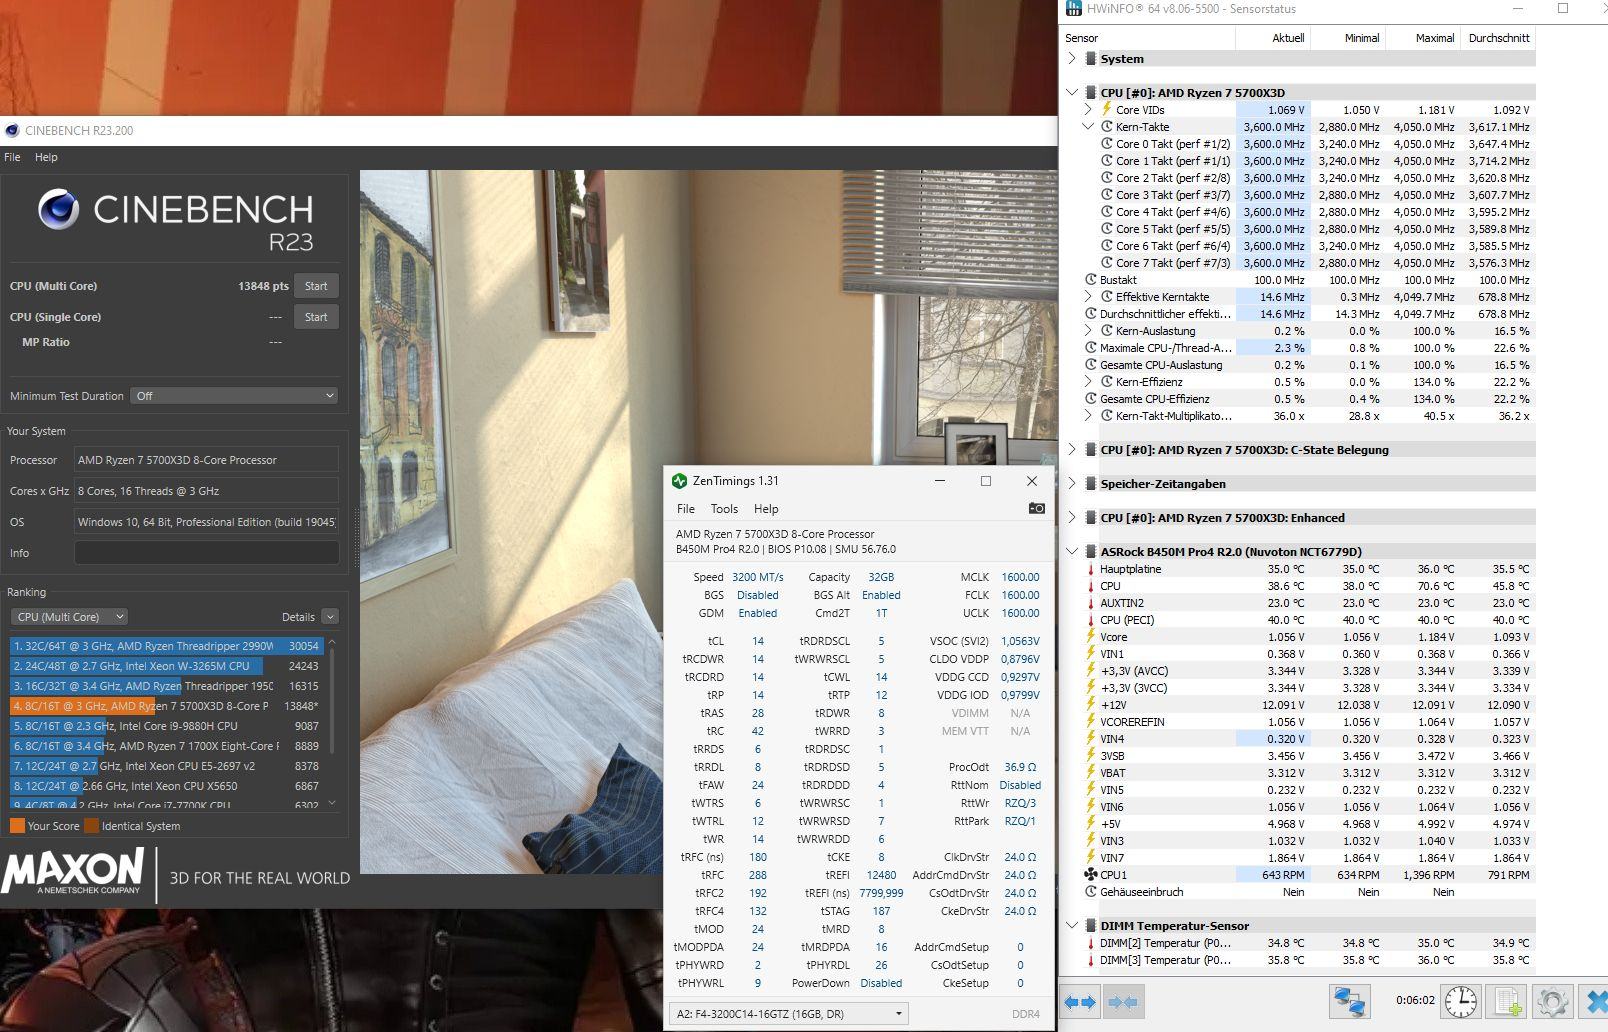Open Cinebench File menu
The image size is (1608, 1032).
(12, 157)
